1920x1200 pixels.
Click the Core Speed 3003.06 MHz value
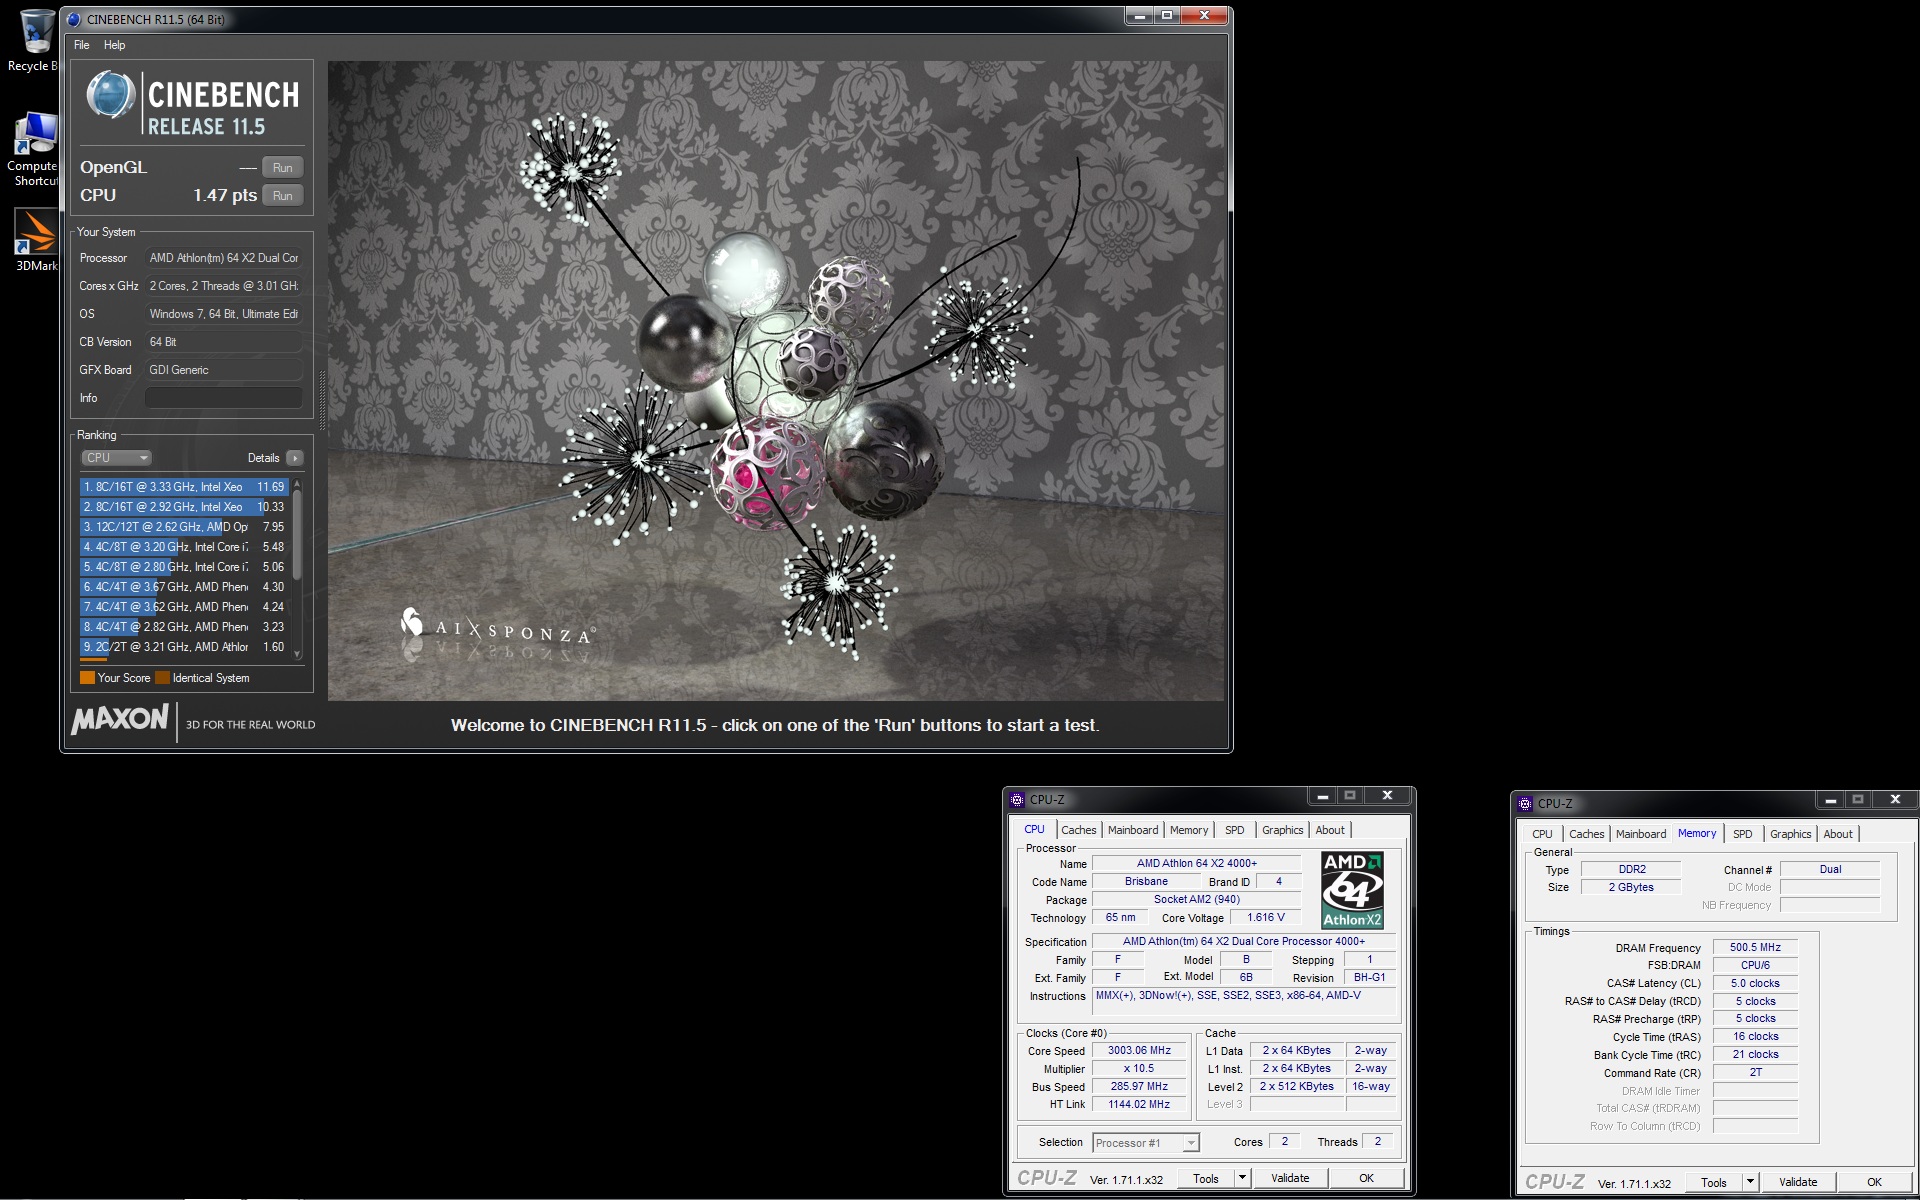pos(1139,1051)
